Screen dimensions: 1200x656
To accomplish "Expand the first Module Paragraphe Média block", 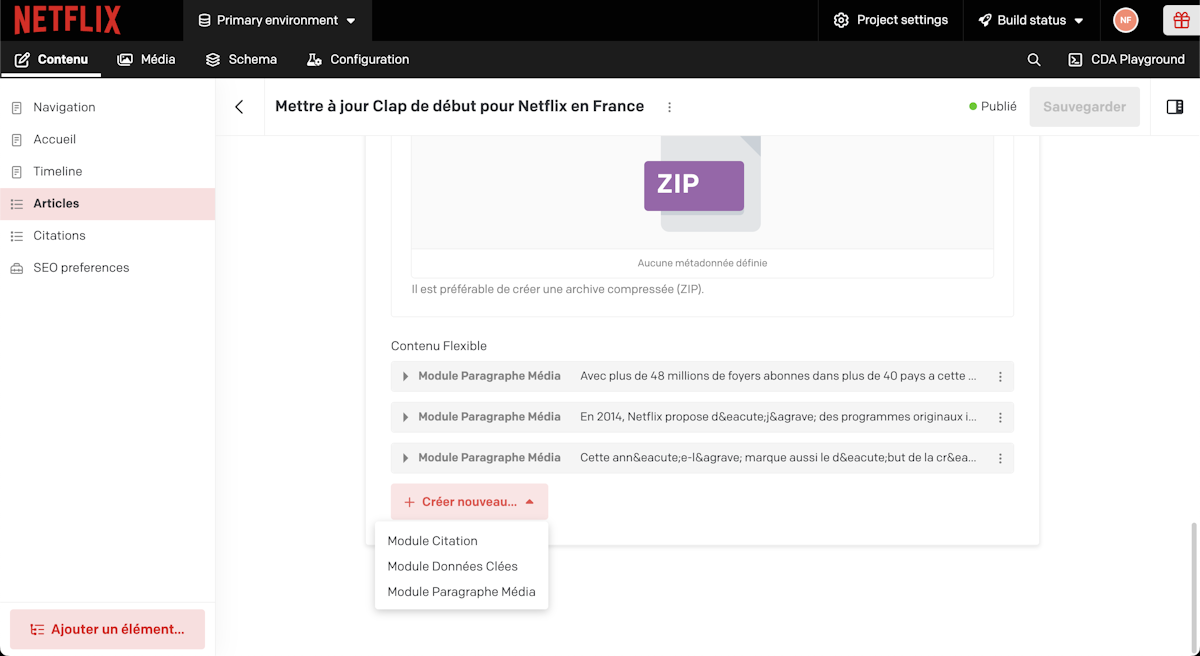I will 405,377.
